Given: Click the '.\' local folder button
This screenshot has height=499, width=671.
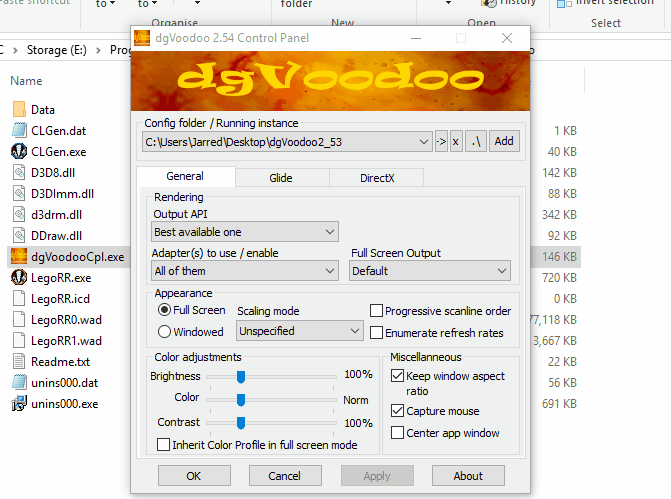Looking at the screenshot, I should pos(476,141).
